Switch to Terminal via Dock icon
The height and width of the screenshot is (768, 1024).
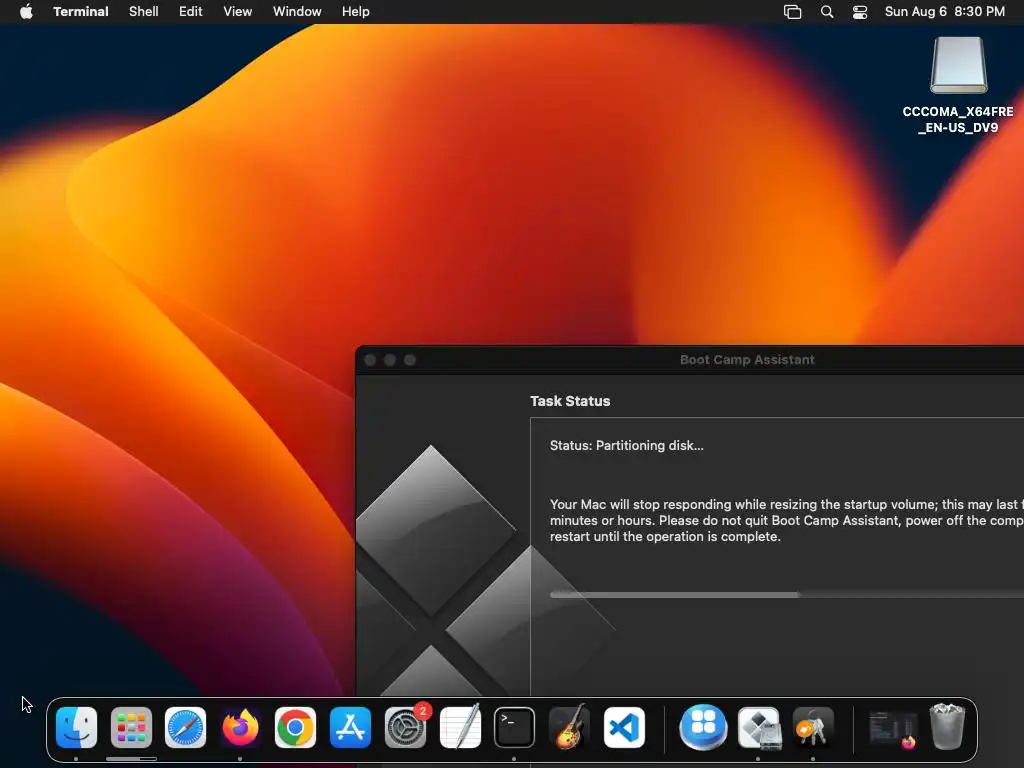tap(515, 727)
